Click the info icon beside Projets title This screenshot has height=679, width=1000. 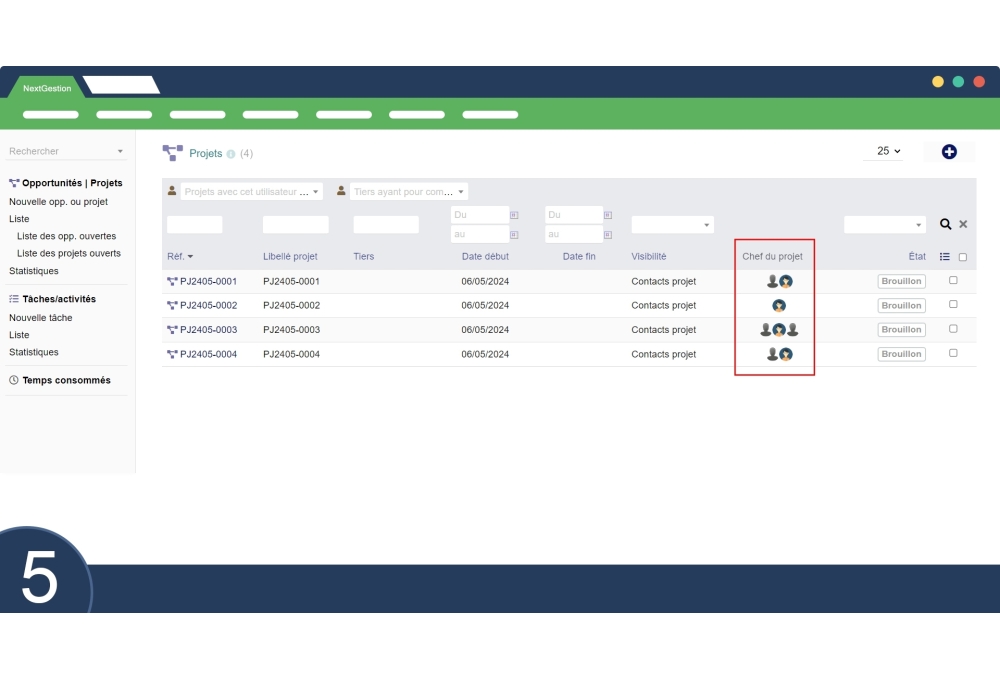pos(231,154)
